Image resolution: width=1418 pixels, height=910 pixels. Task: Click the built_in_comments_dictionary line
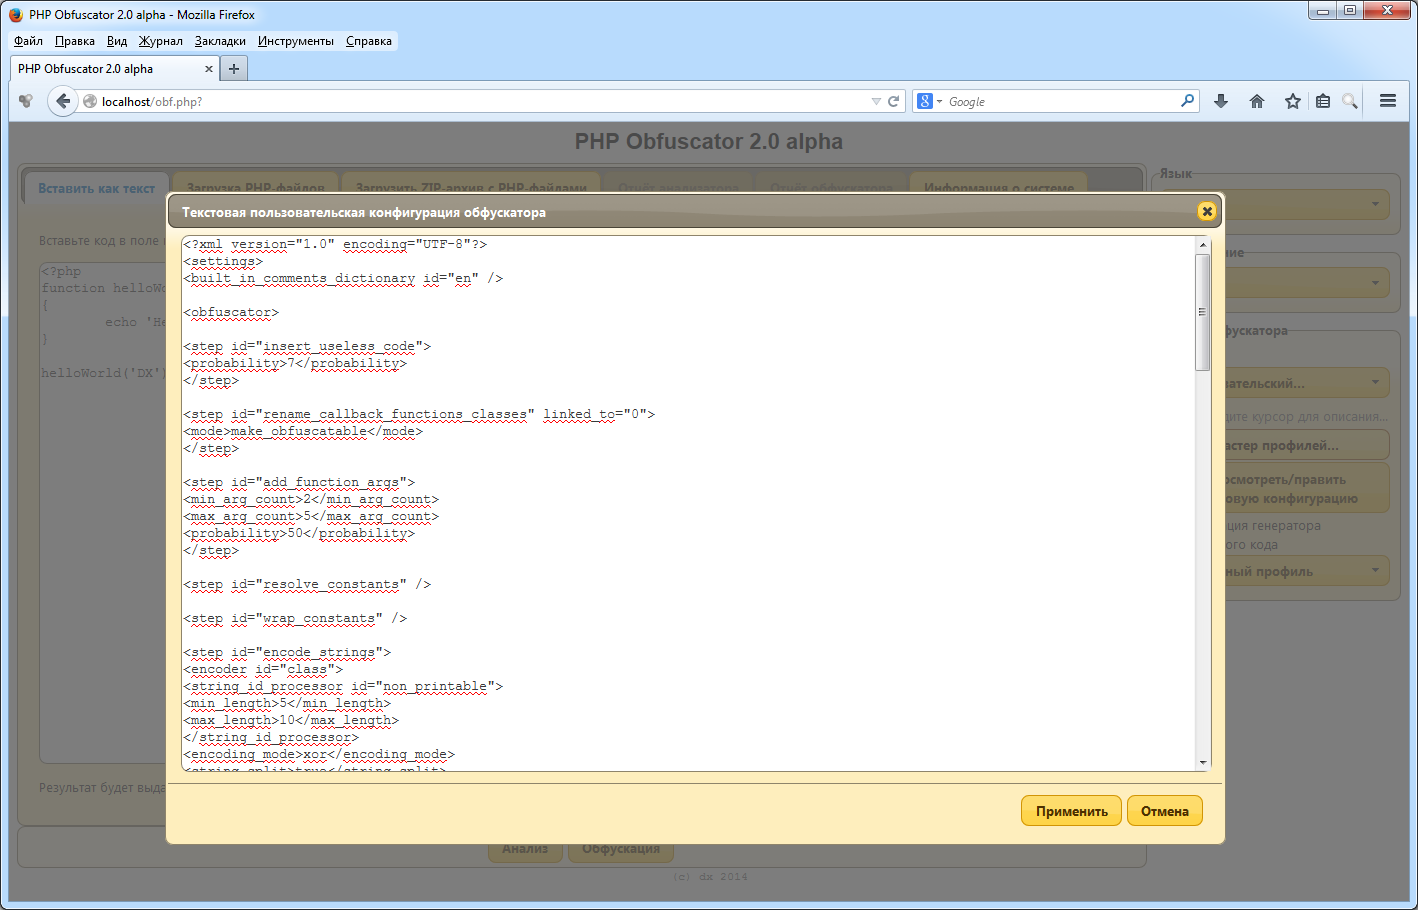pyautogui.click(x=343, y=278)
